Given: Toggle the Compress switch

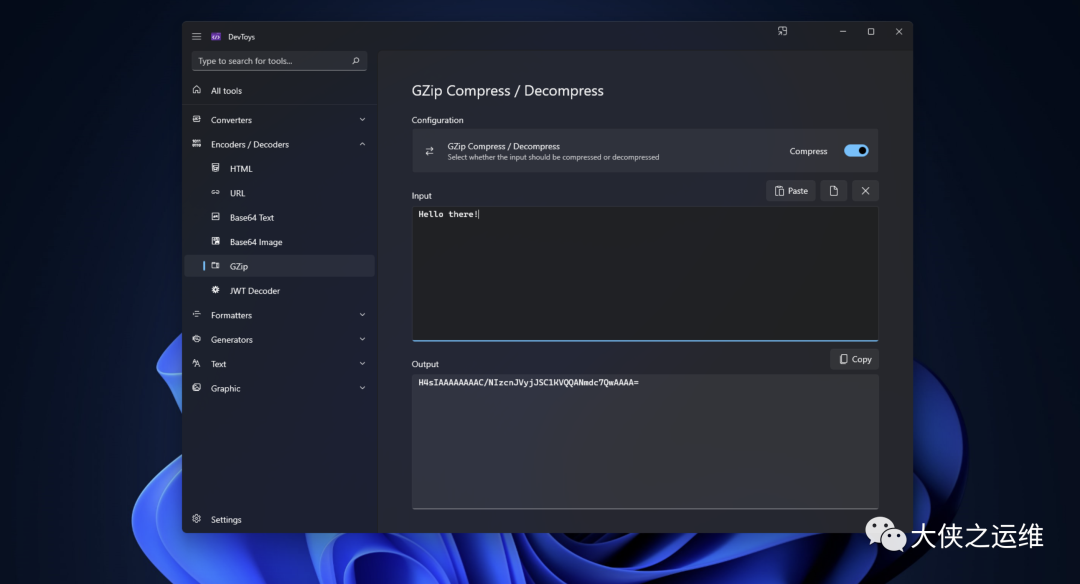Looking at the screenshot, I should click(856, 151).
